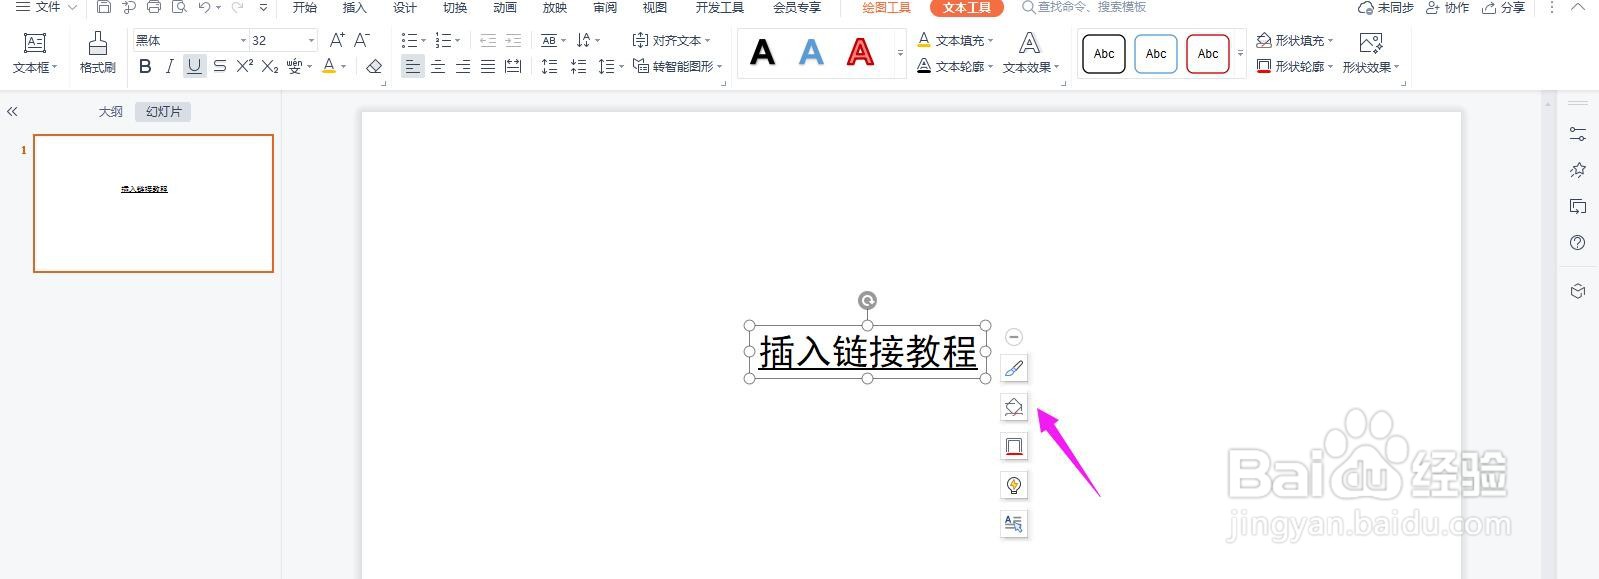Open the 形状填充 dropdown
Screen dimensions: 1599x579
tap(1295, 40)
